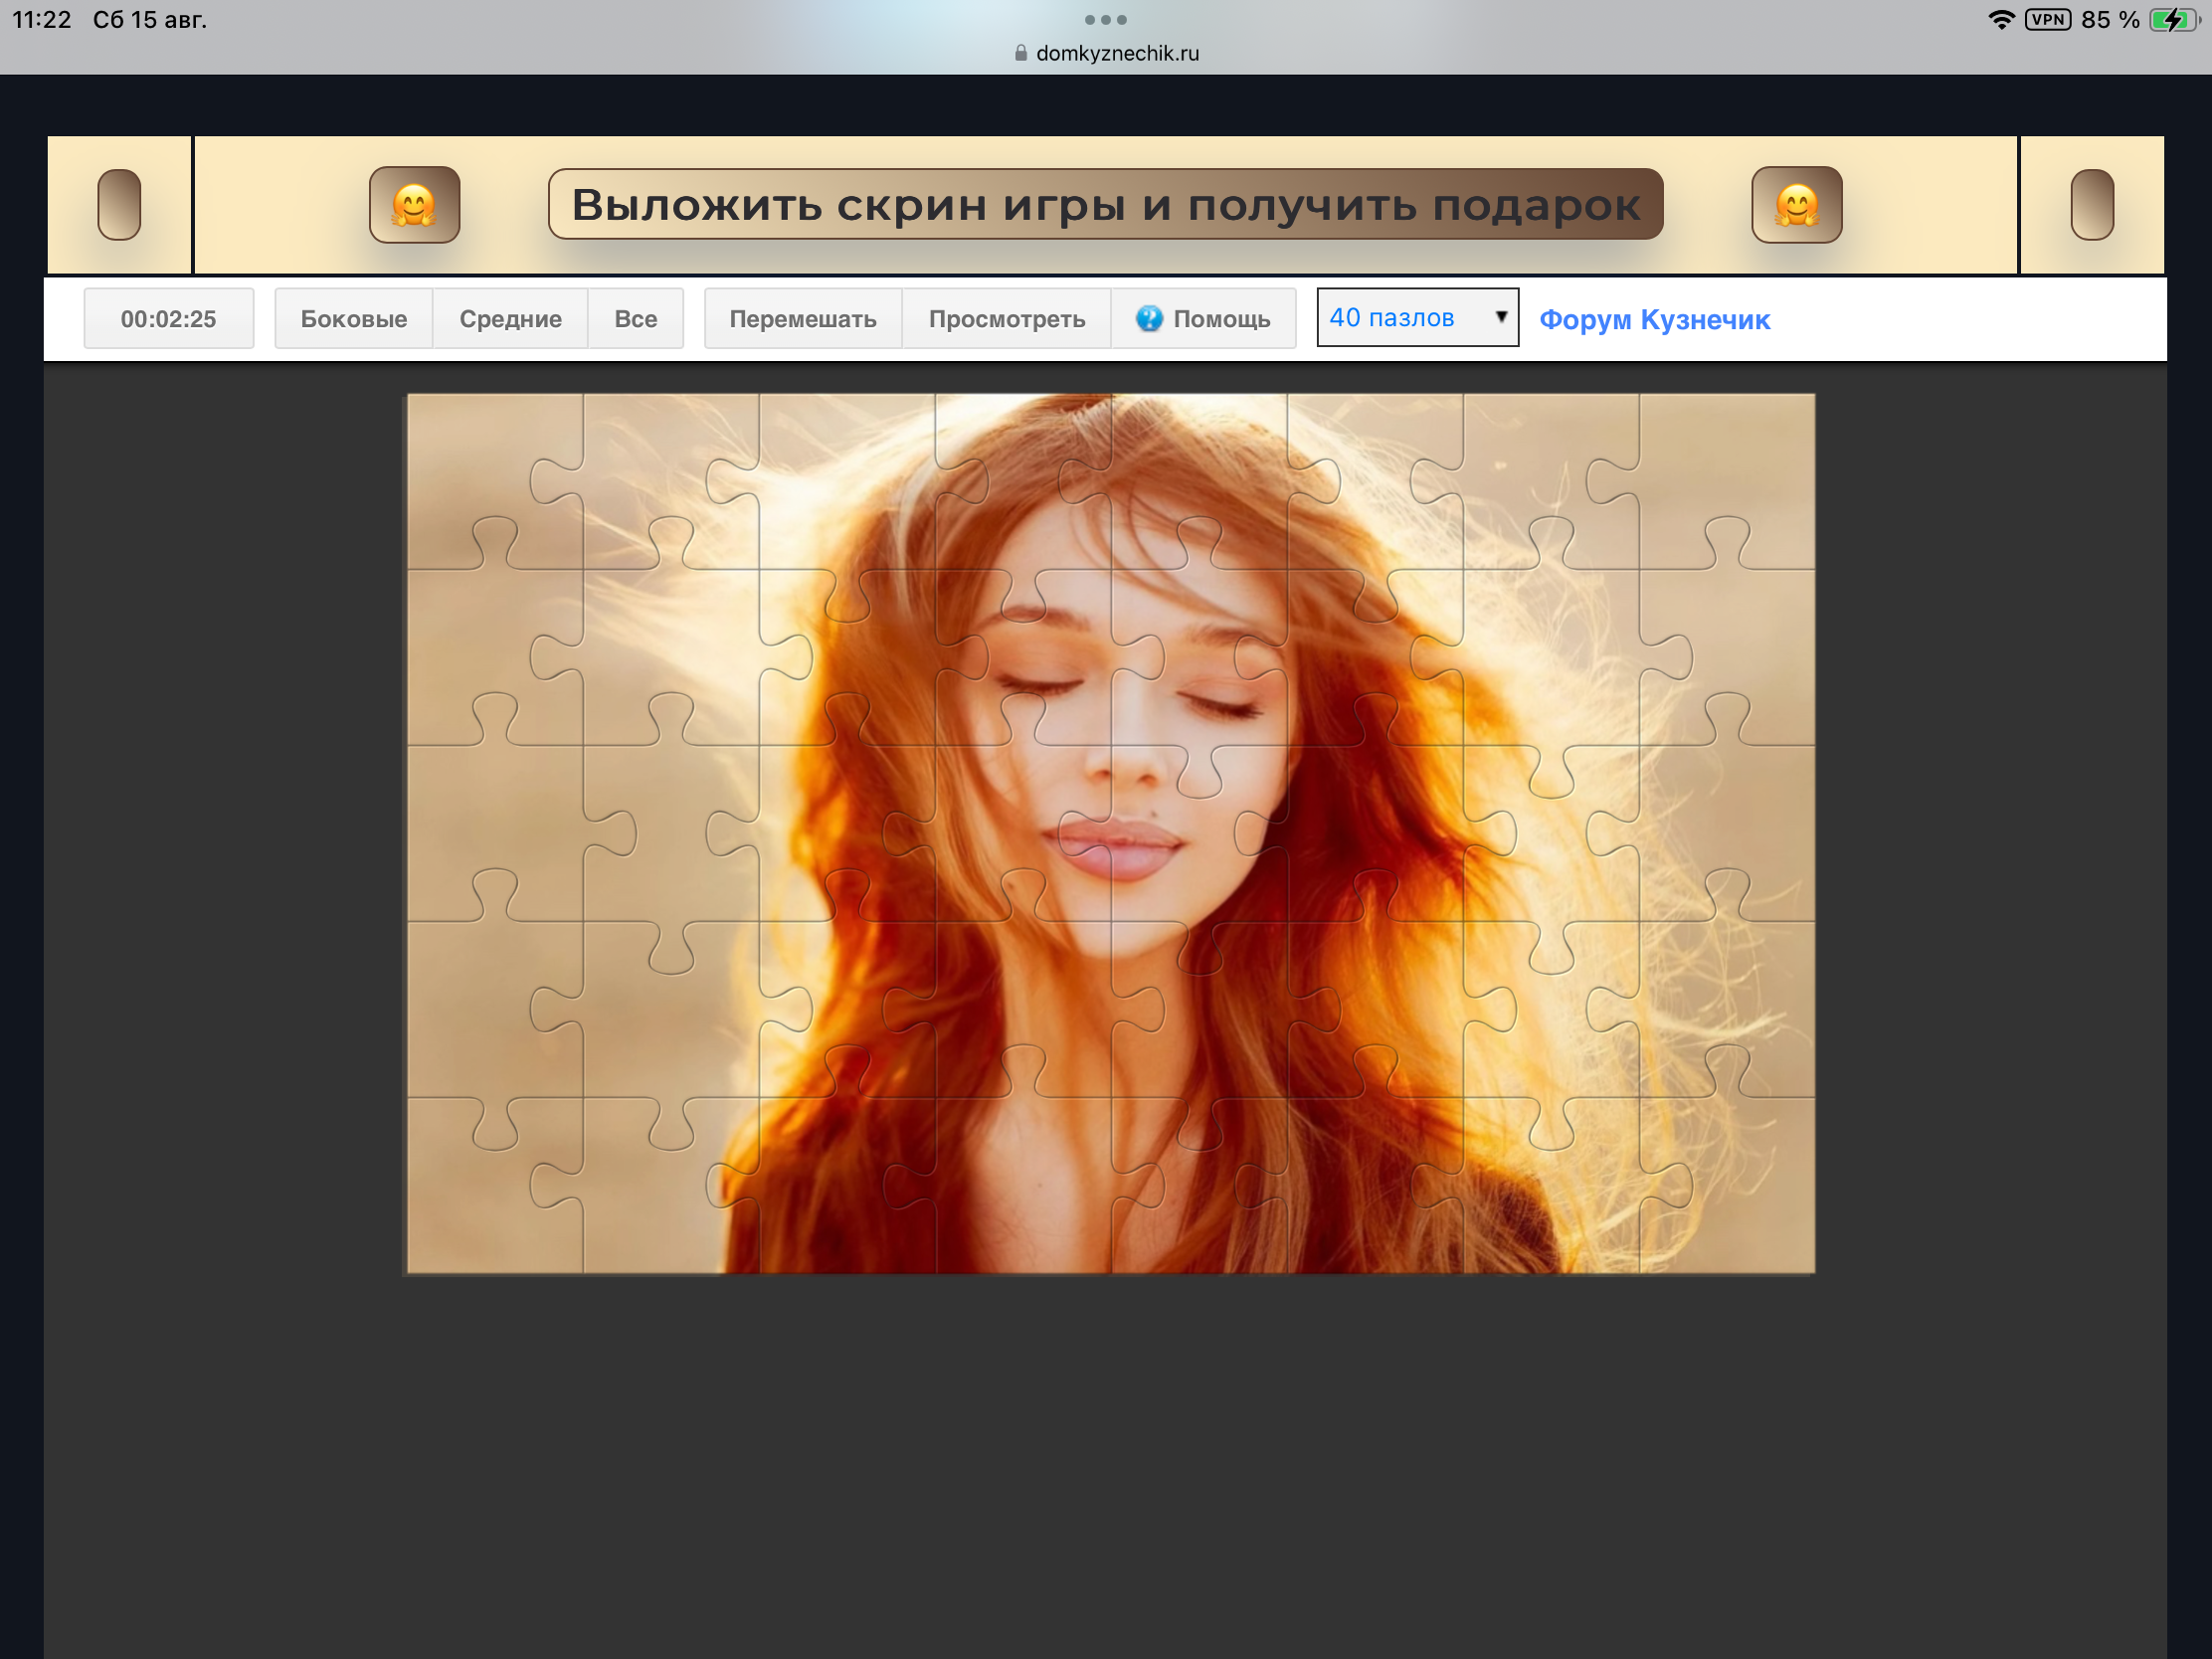The image size is (2212, 1659).
Task: Click the right hugging-face emoji button
Action: [x=1796, y=205]
